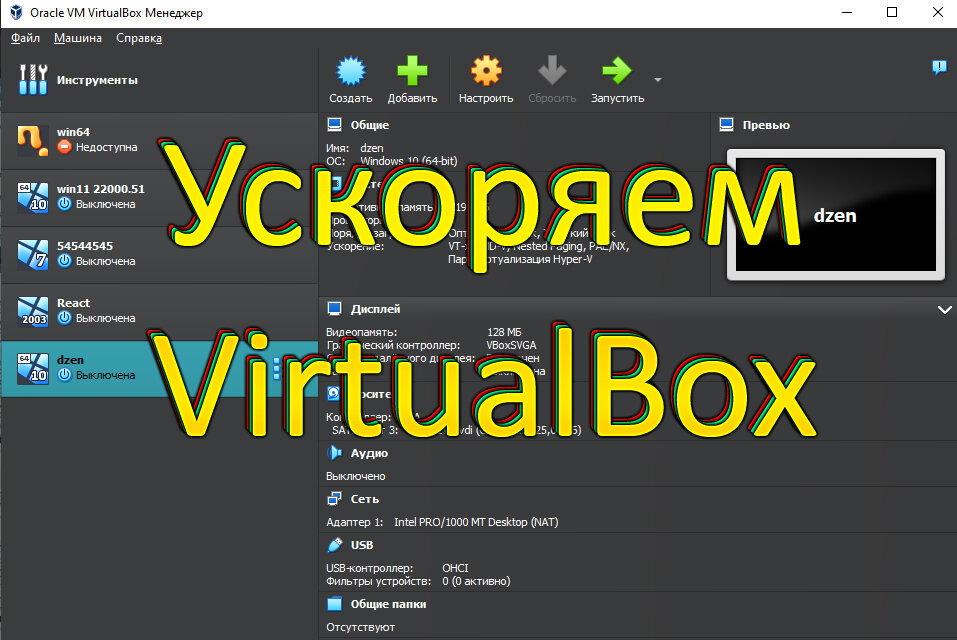957x640 pixels.
Task: Click the Intel PRO/1000 MT Desktop (NAT) text
Action: (x=476, y=522)
